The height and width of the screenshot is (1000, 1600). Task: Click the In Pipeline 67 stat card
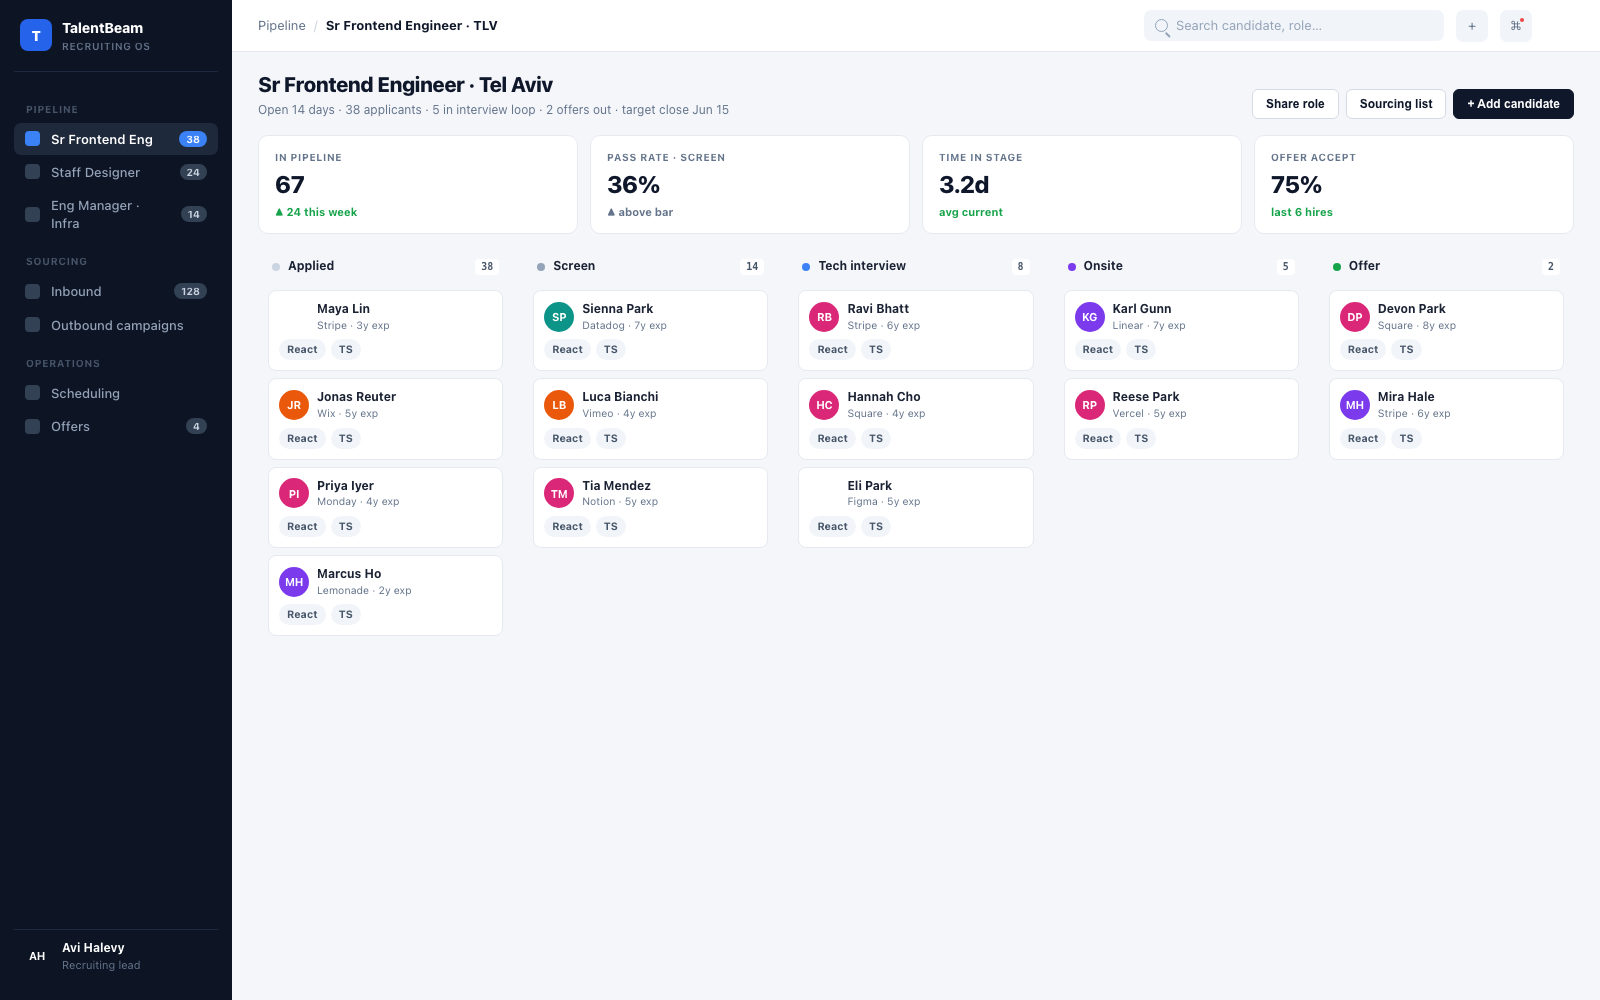tap(418, 185)
